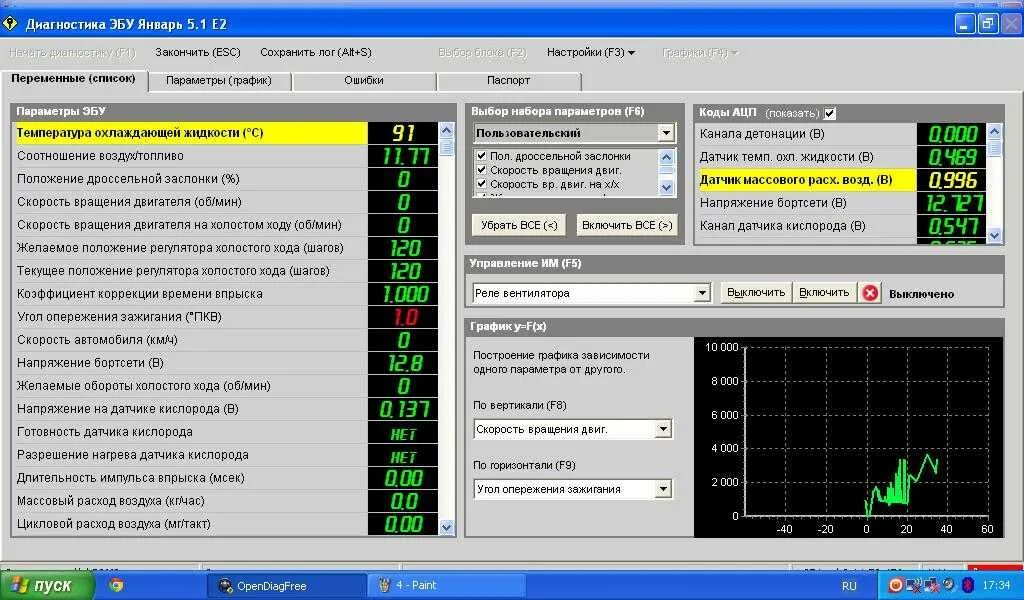This screenshot has height=600, width=1024.
Task: Select Коэффициент коррекции времени впрыска row
Action: pyautogui.click(x=225, y=294)
